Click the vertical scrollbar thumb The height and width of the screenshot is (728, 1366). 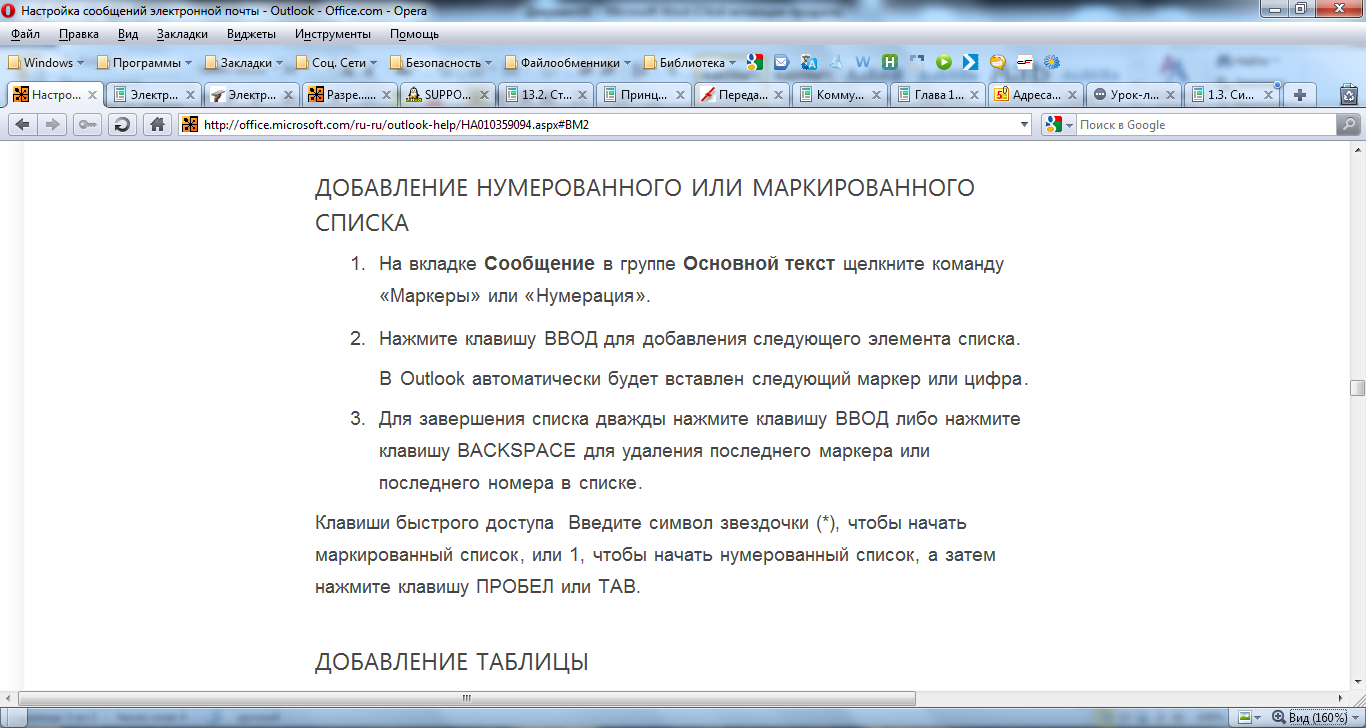point(1357,388)
